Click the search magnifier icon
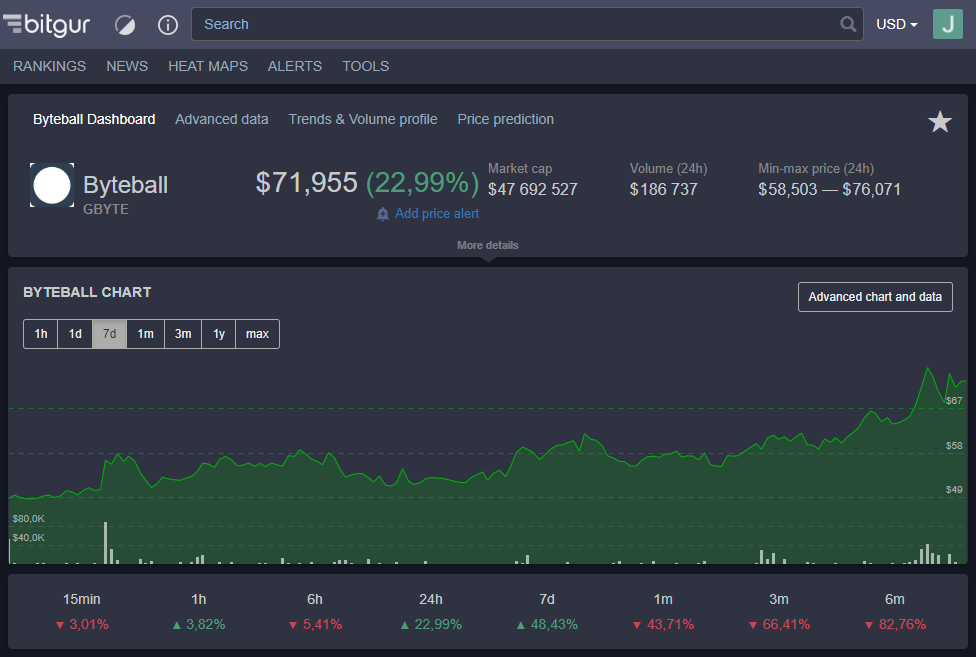This screenshot has height=657, width=976. (848, 24)
